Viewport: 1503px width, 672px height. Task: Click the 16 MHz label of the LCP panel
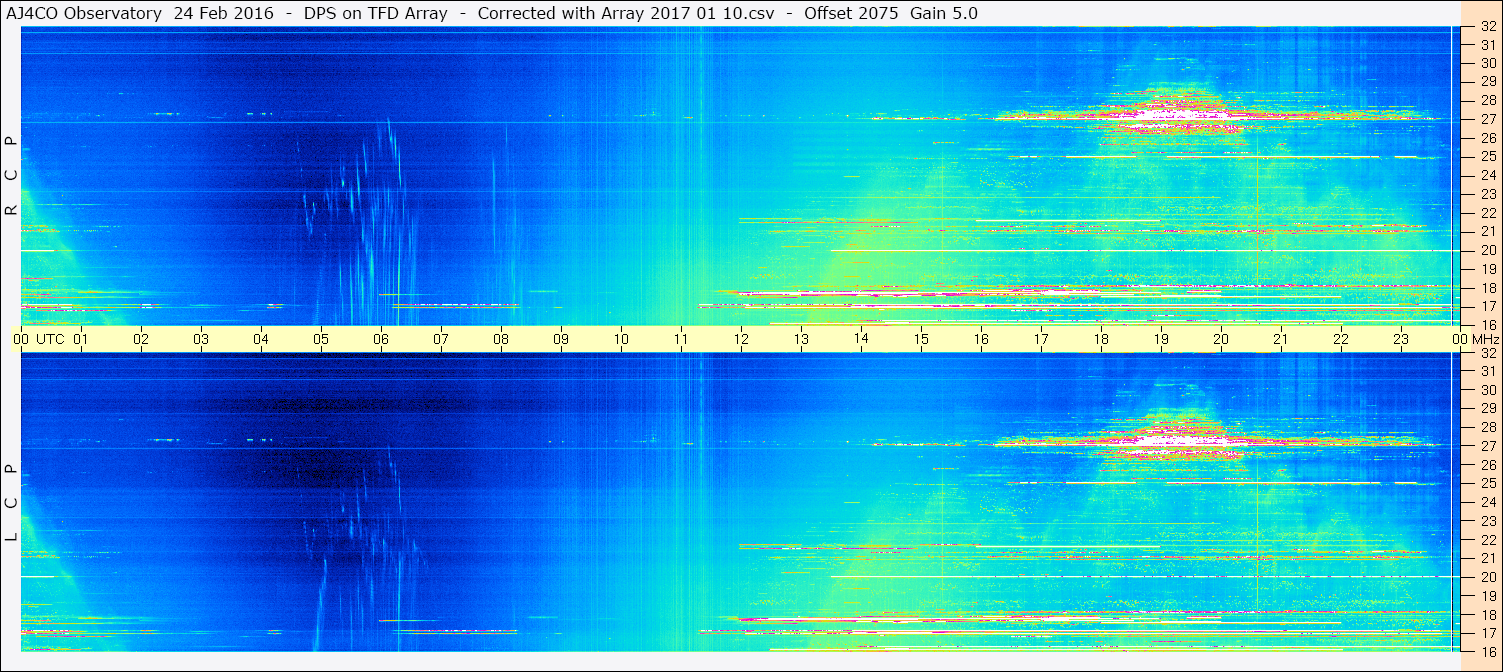click(1488, 651)
